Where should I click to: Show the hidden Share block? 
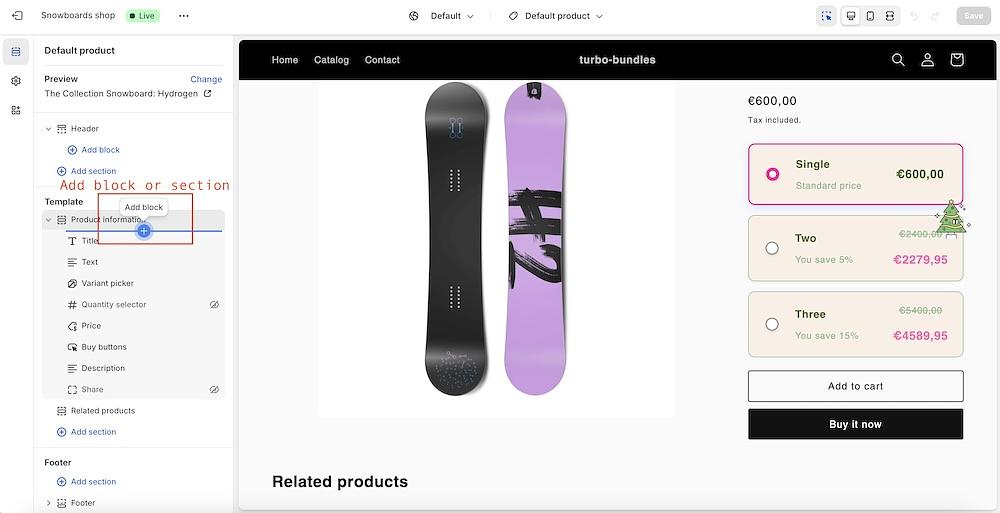point(214,390)
